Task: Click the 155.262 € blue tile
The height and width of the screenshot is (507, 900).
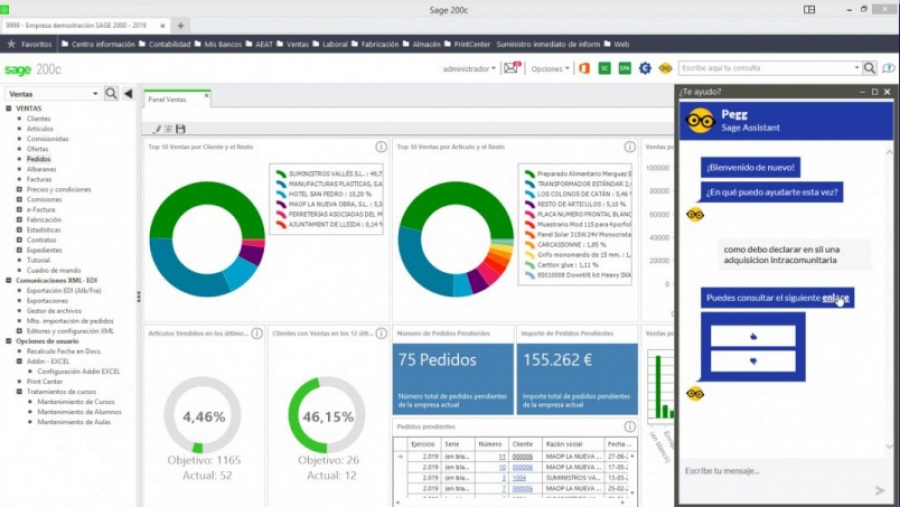Action: coord(577,379)
